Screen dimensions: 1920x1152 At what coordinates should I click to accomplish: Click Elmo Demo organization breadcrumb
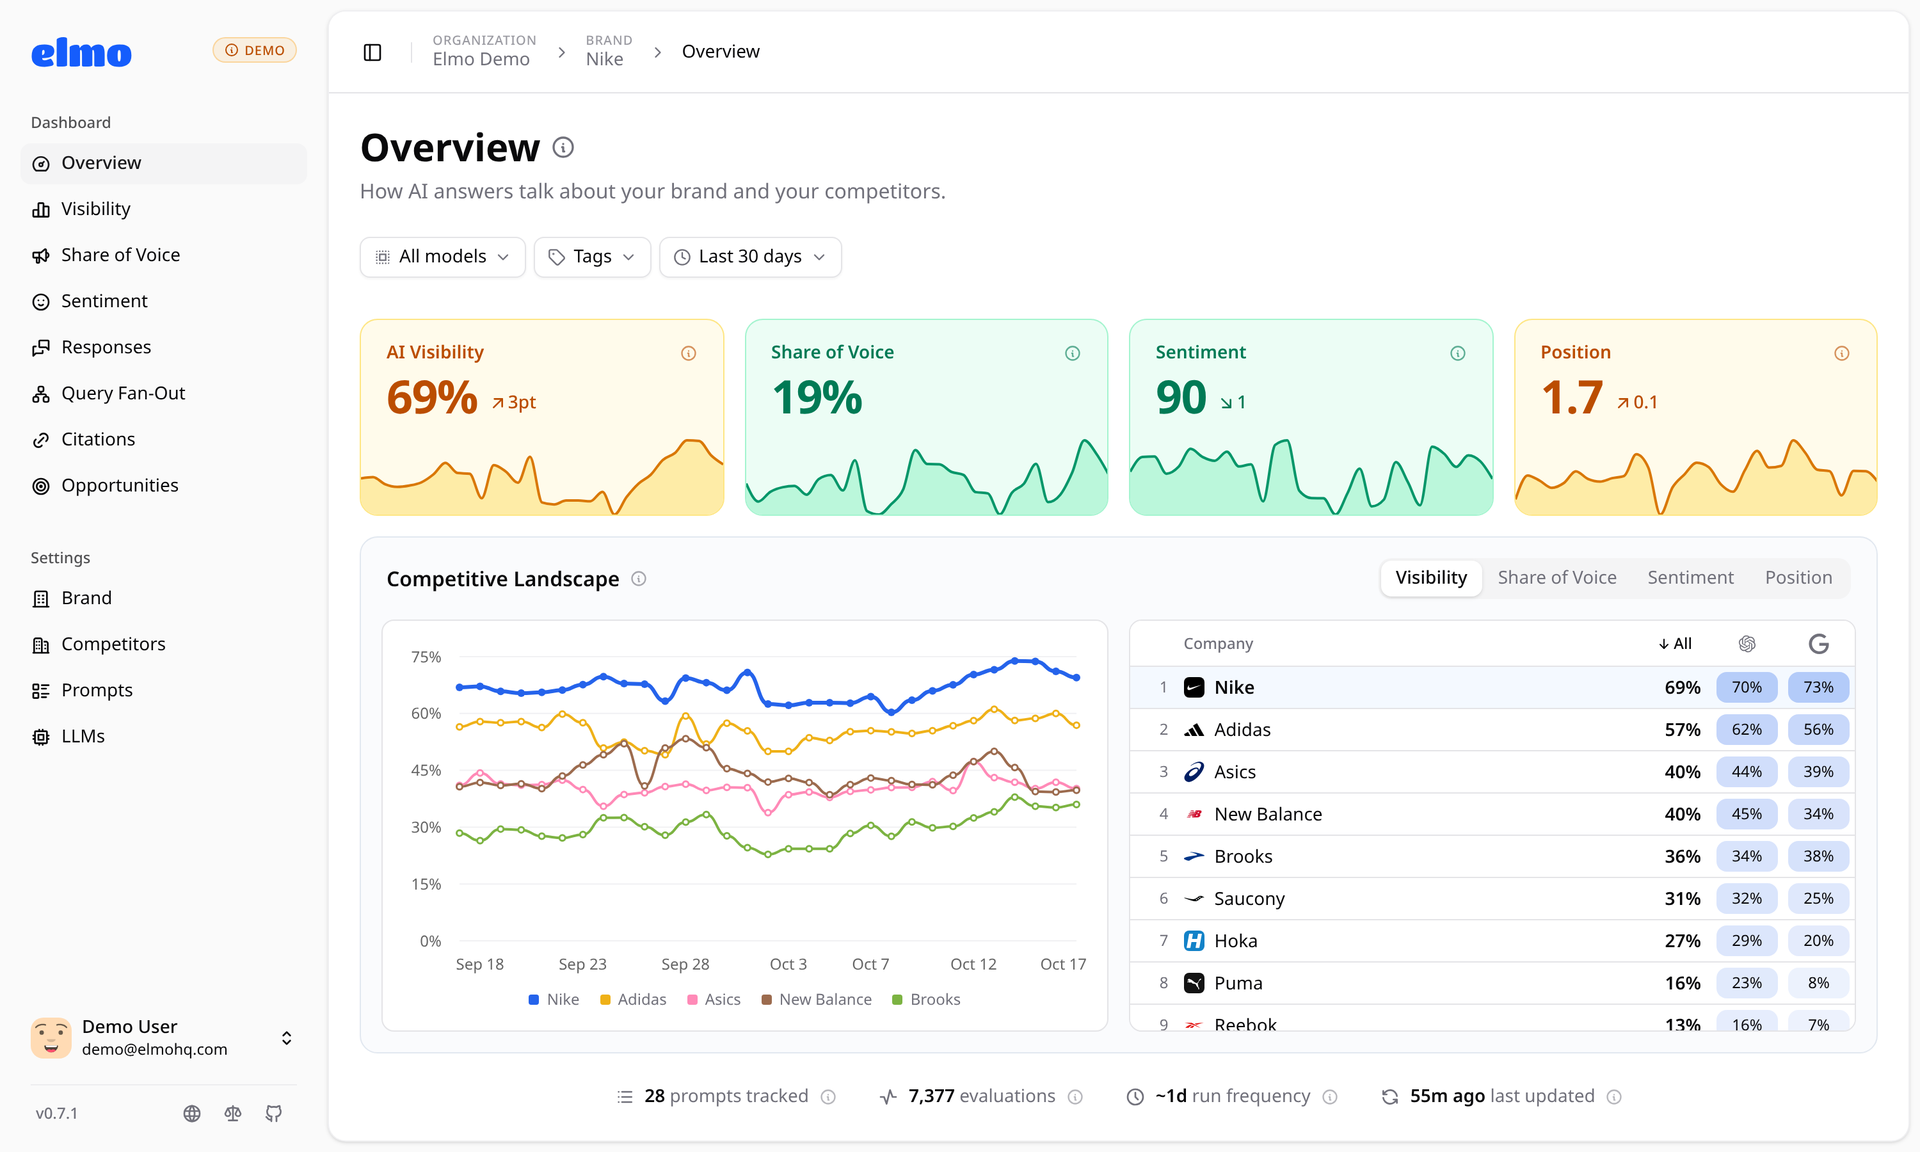pos(484,51)
